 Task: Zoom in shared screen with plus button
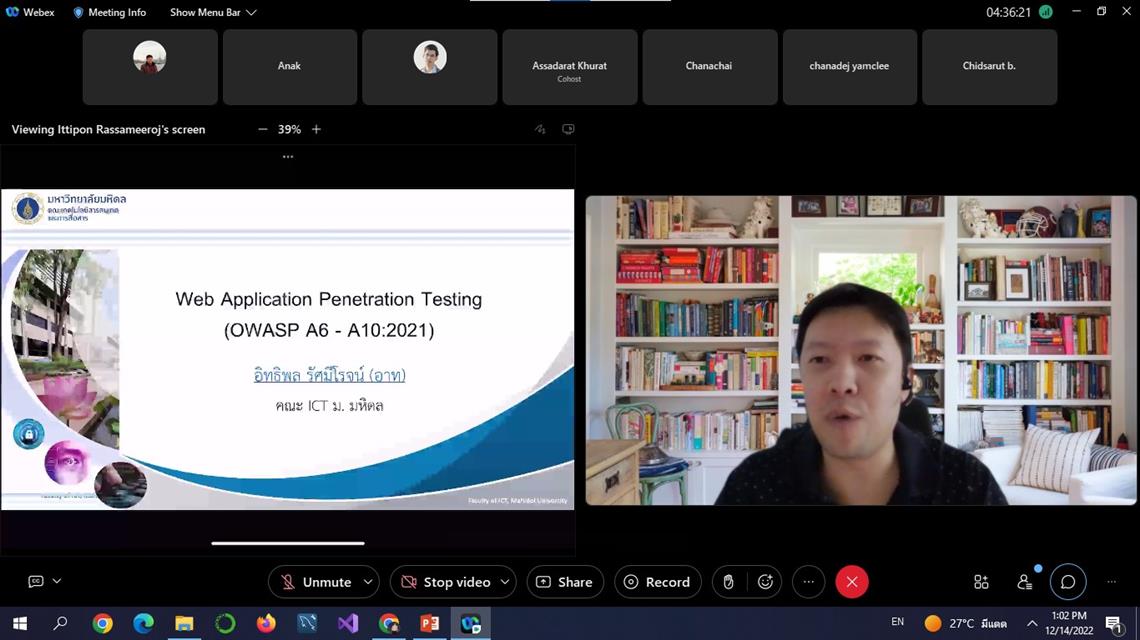pyautogui.click(x=316, y=129)
